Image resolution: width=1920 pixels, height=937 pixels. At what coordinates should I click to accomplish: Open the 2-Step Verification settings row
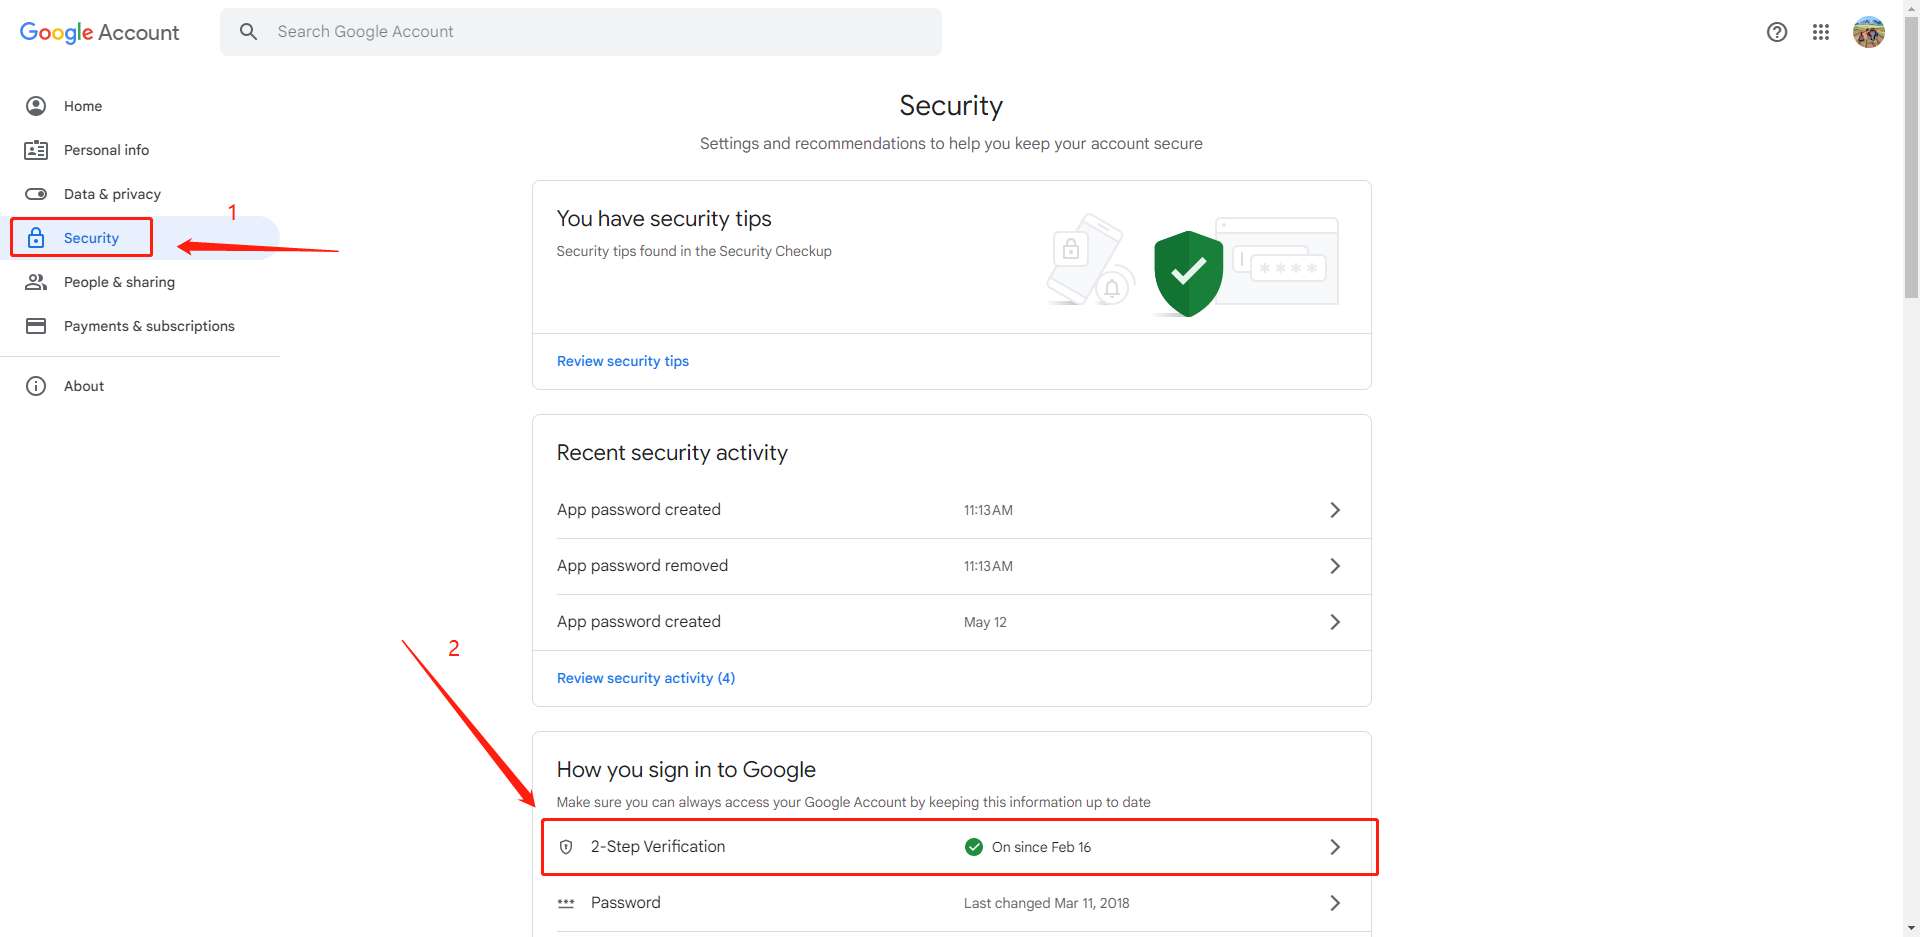tap(958, 847)
